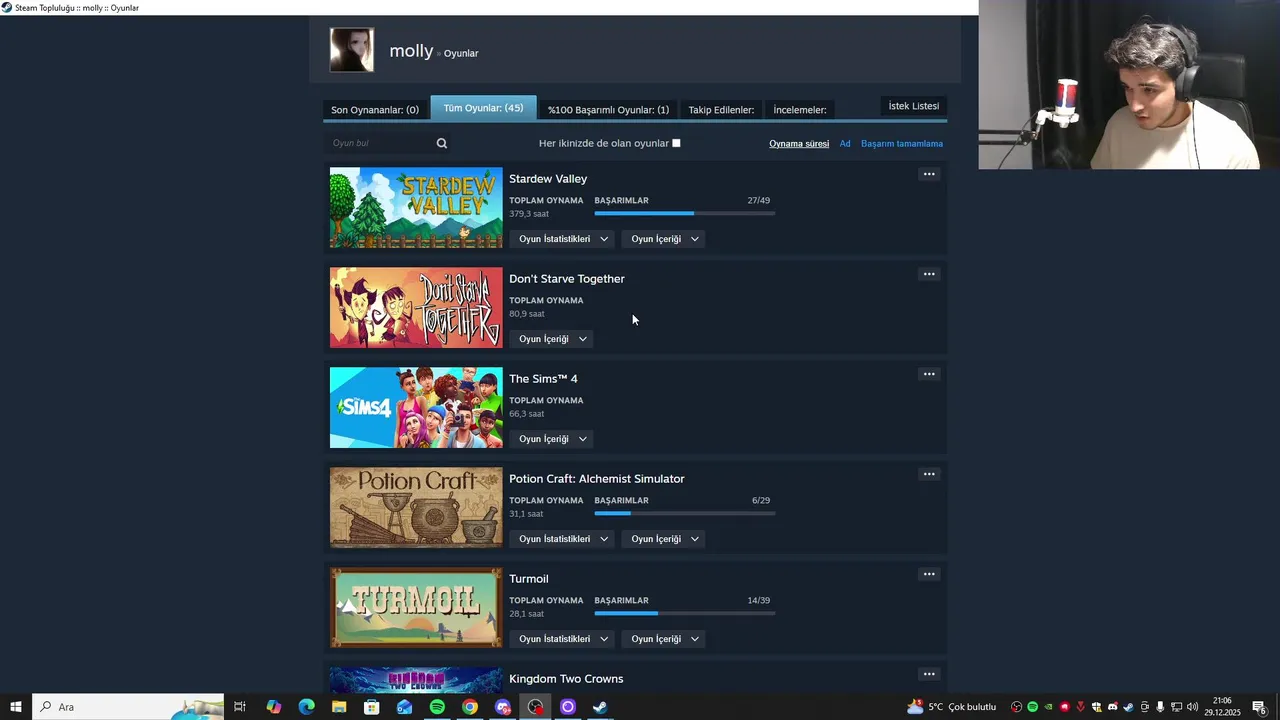
Task: Open Task View in the taskbar
Action: [x=240, y=707]
